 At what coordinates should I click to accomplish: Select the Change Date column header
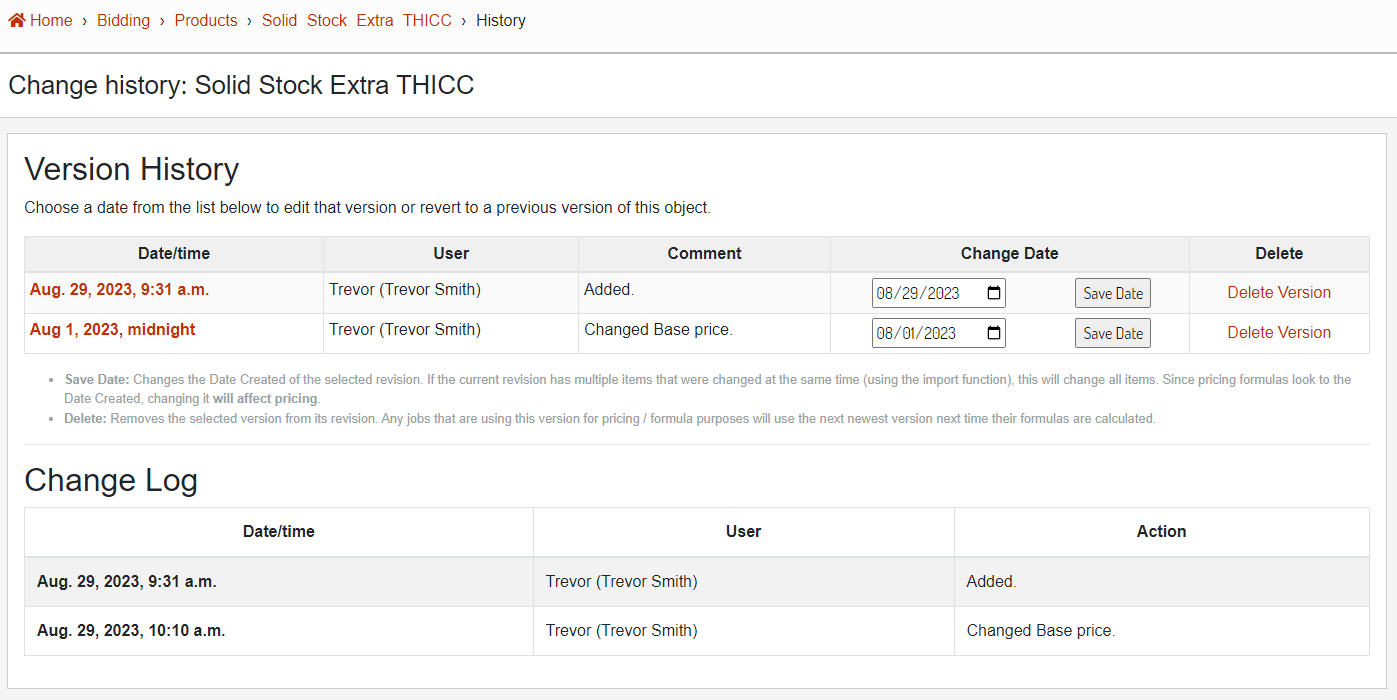coord(1009,254)
